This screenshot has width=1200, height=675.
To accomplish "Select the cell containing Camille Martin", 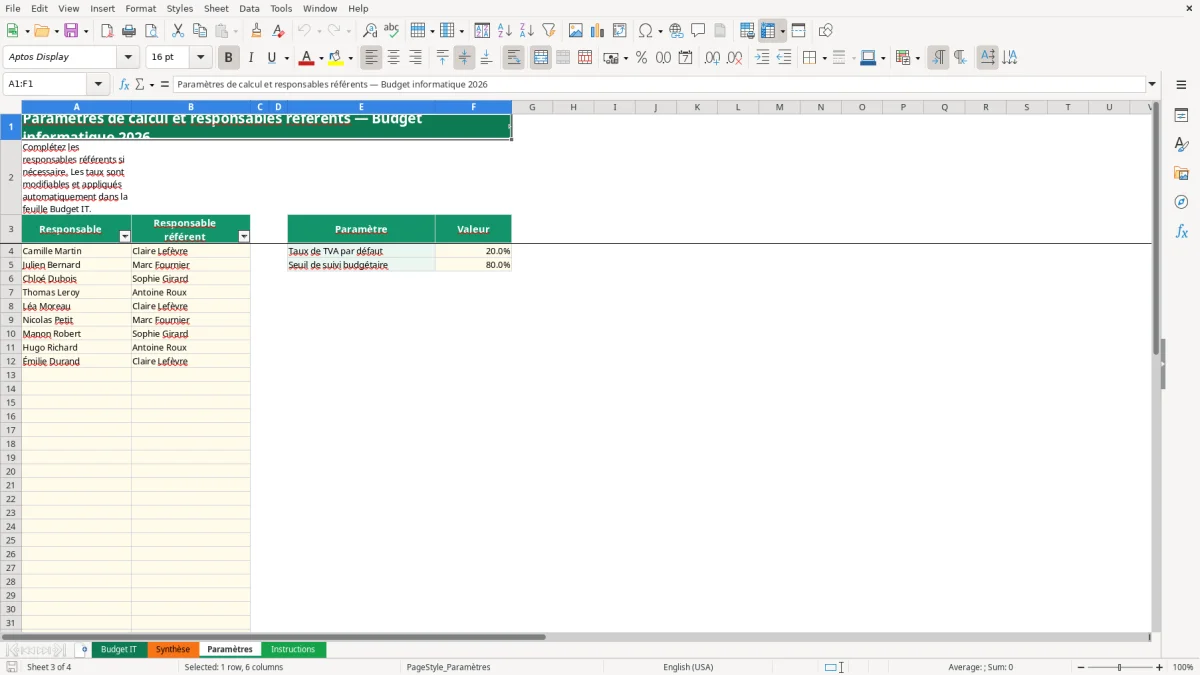I will coord(76,251).
